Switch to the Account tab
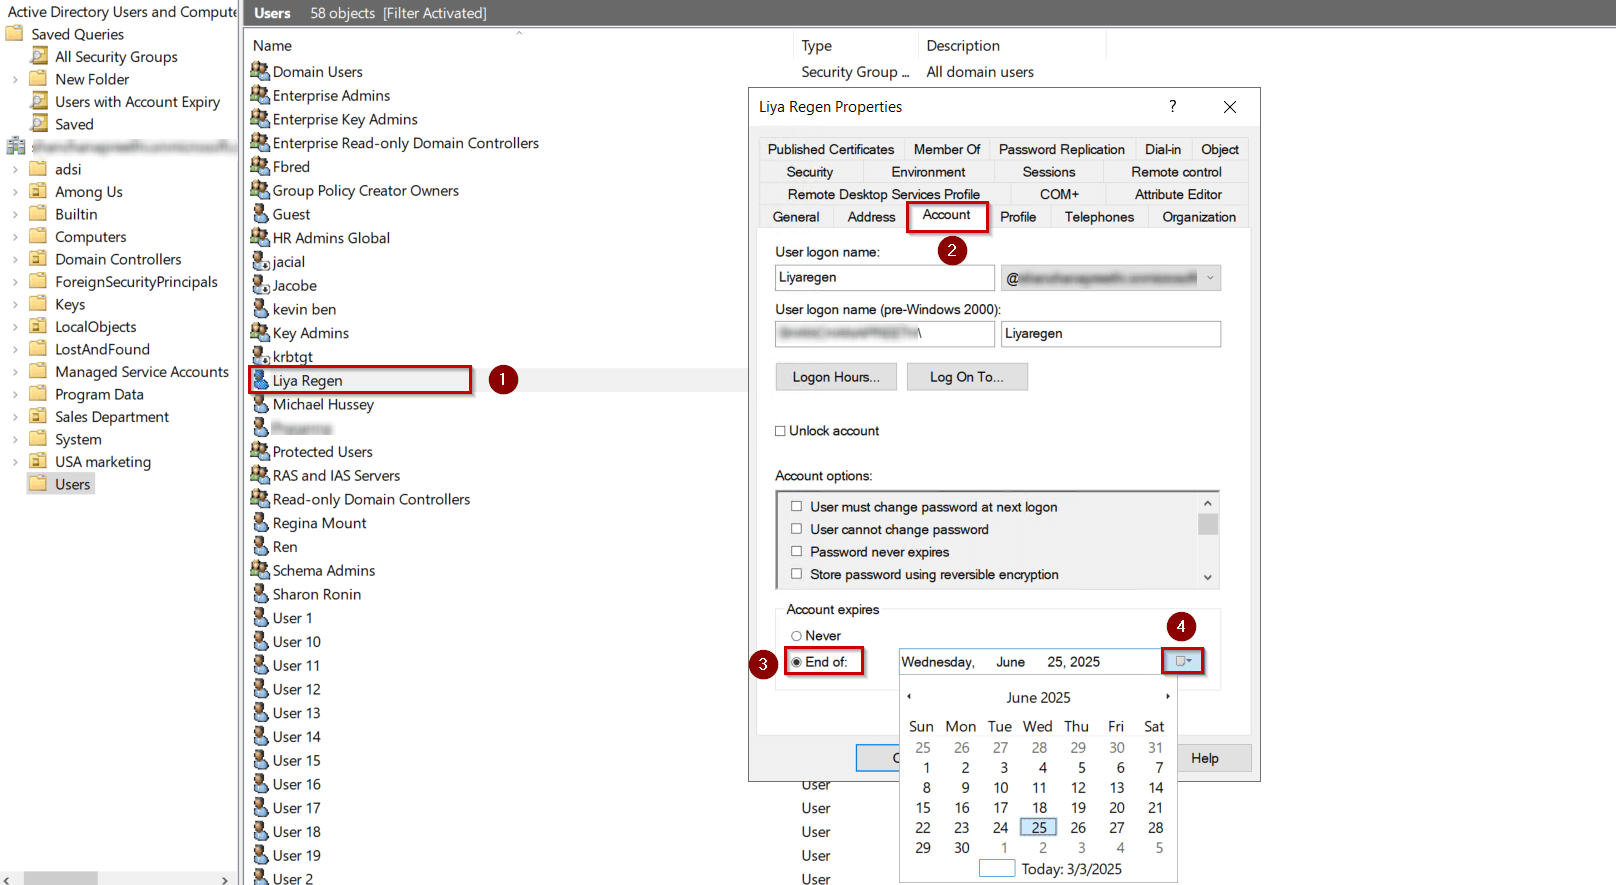 947,215
